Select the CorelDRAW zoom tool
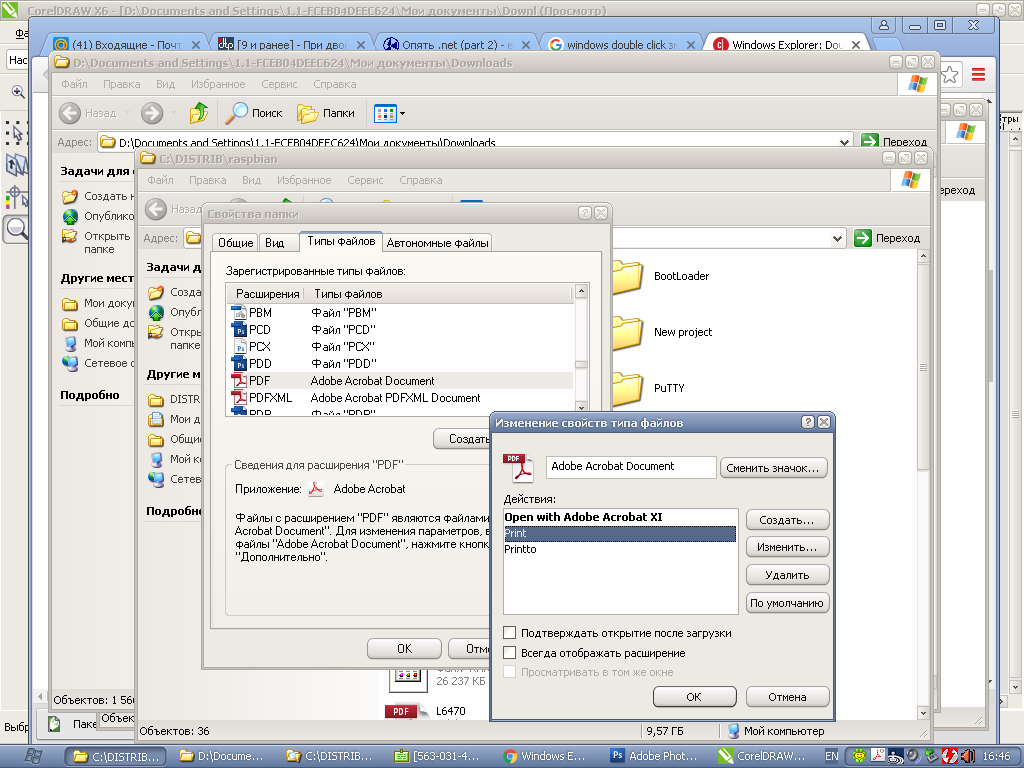 16,229
